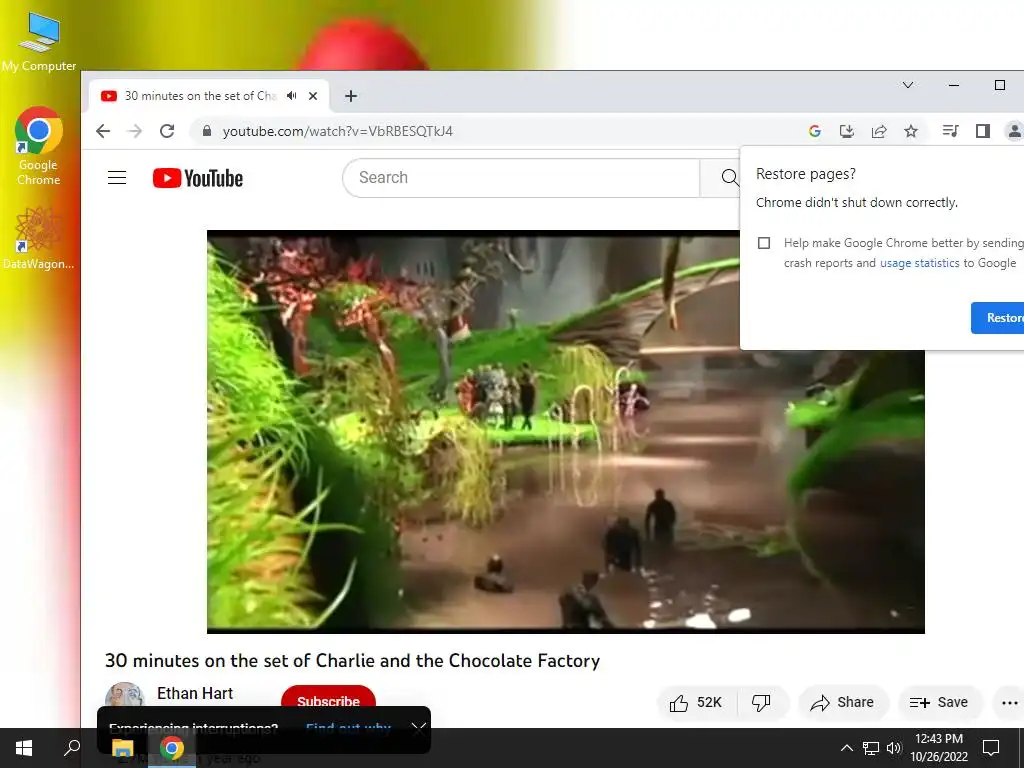Mute the tab using speaker icon

[x=292, y=96]
